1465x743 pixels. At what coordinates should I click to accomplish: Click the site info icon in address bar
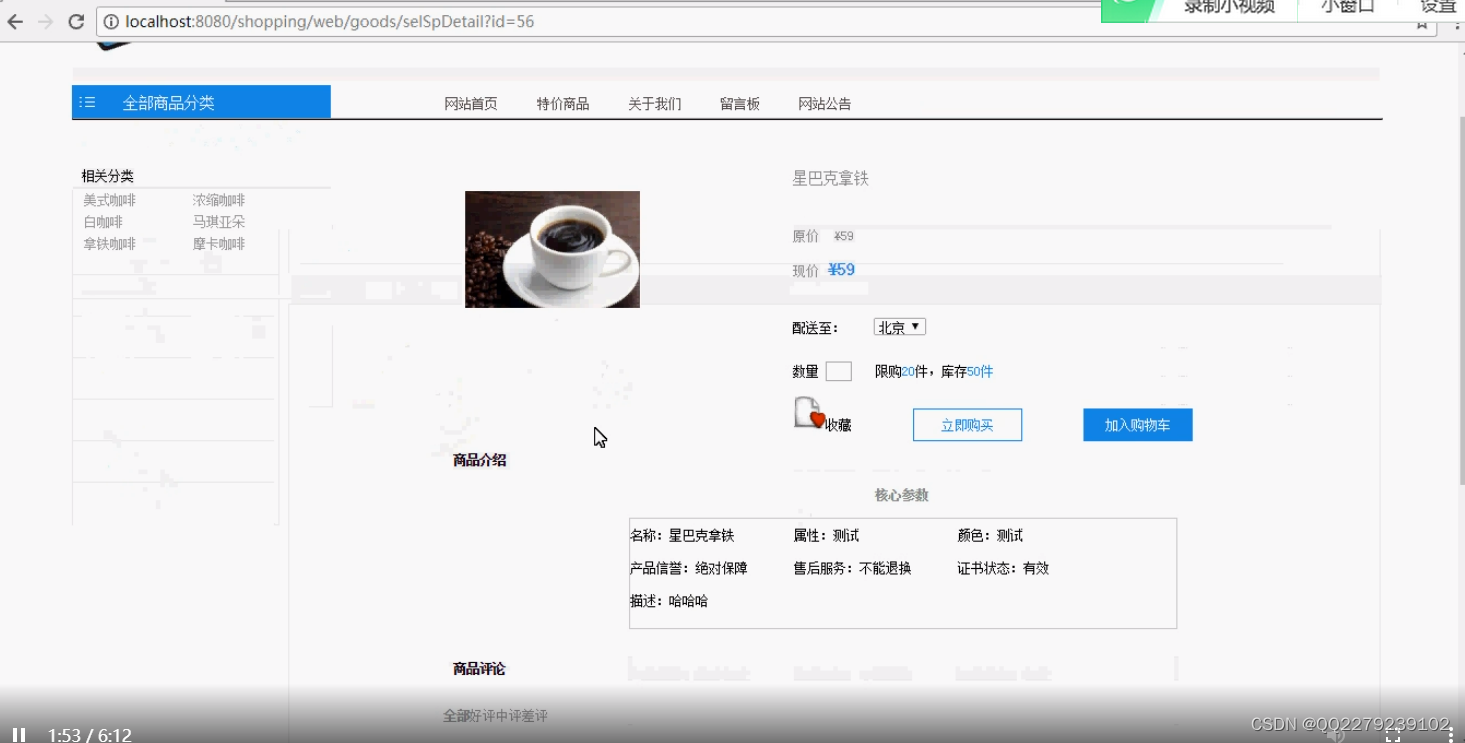(x=109, y=21)
